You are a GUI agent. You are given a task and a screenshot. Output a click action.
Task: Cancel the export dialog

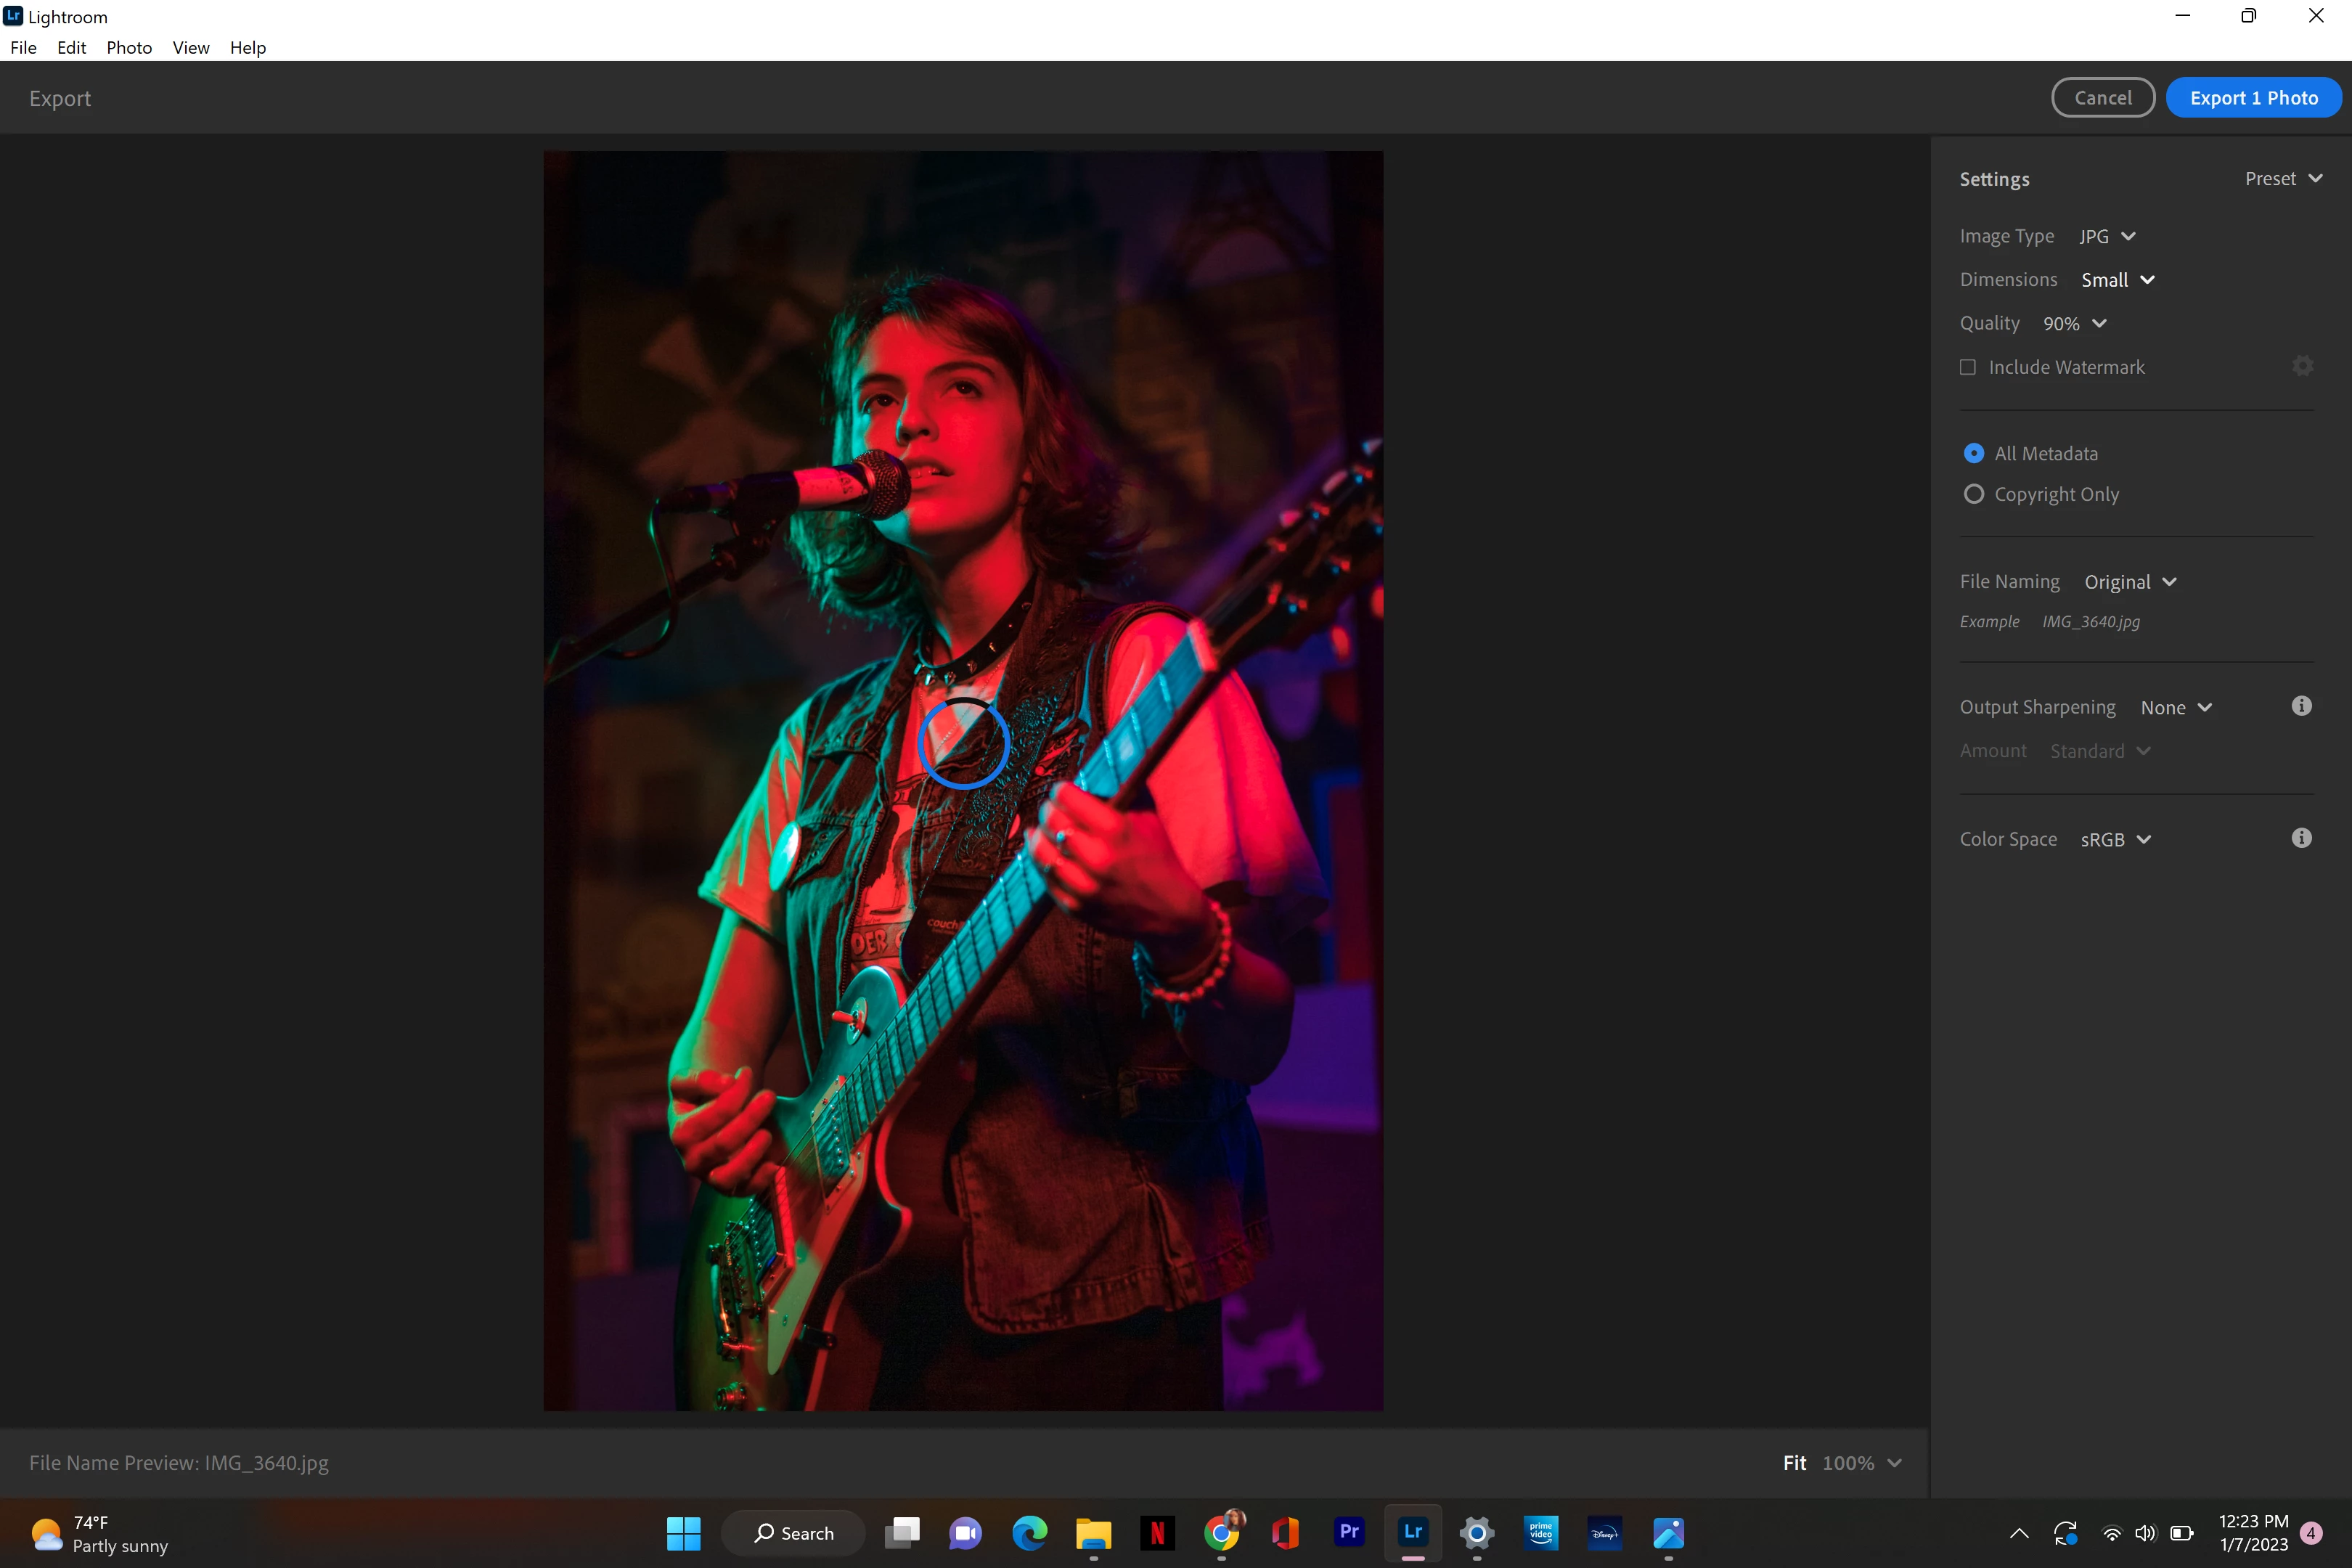pos(2102,98)
